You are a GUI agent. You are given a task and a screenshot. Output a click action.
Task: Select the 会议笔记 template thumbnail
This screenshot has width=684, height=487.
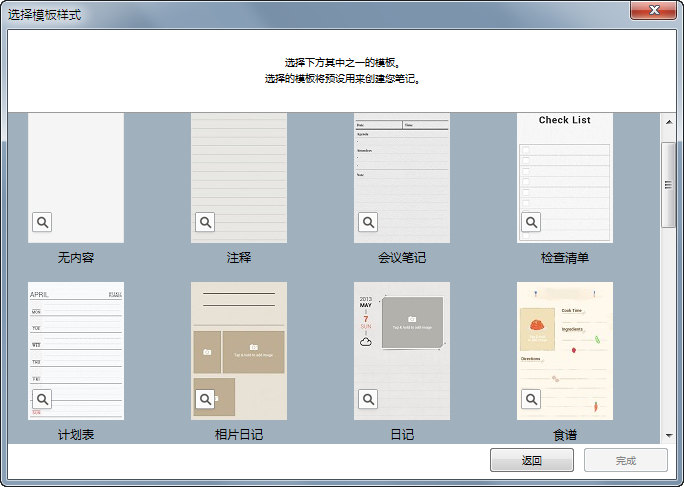click(402, 170)
